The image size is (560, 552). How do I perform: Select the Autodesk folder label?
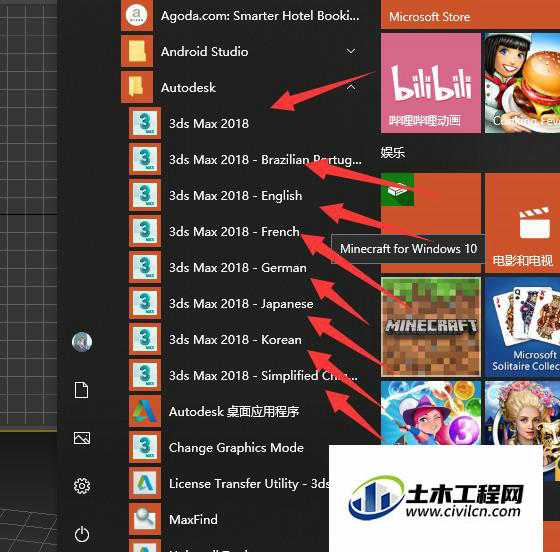(x=188, y=87)
